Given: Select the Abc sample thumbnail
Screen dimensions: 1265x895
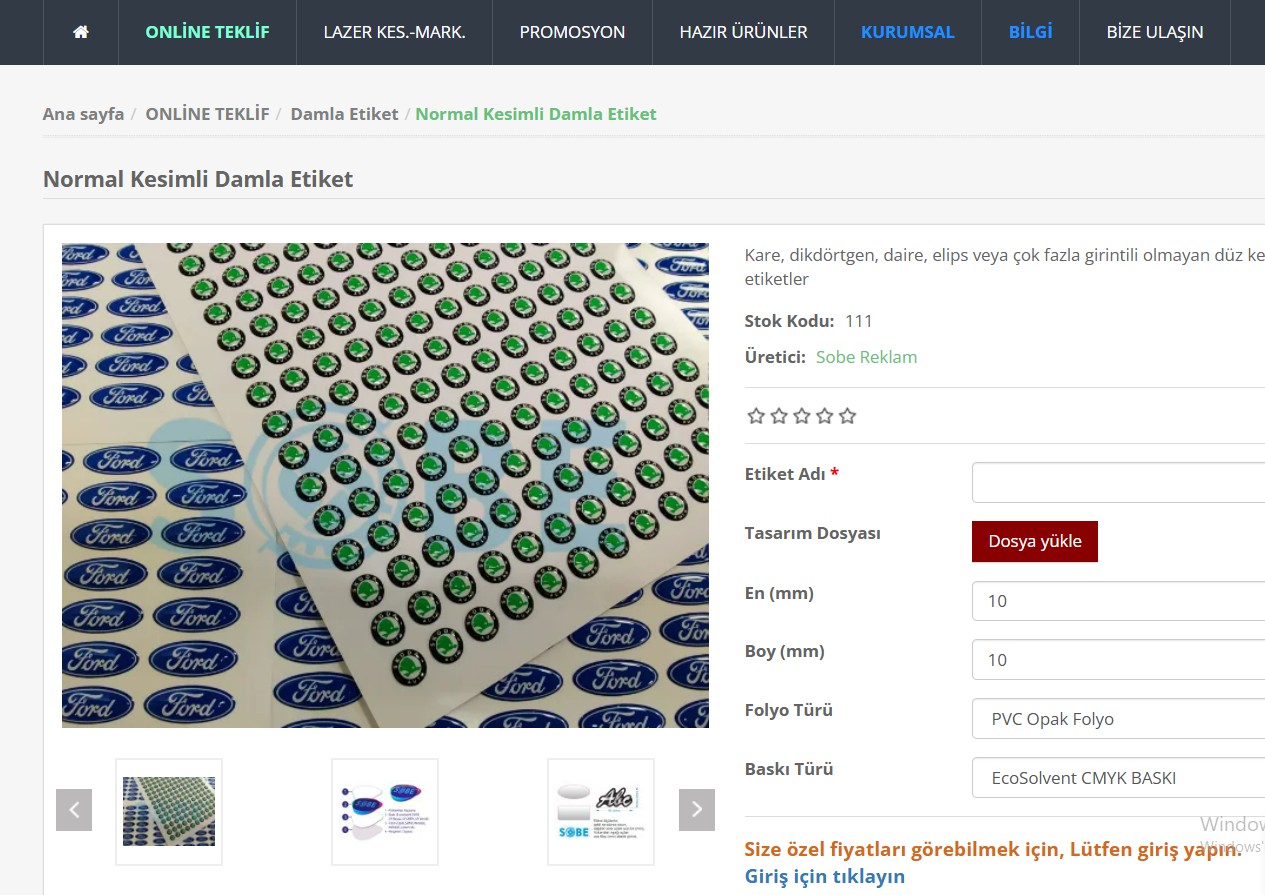Looking at the screenshot, I should coord(601,811).
